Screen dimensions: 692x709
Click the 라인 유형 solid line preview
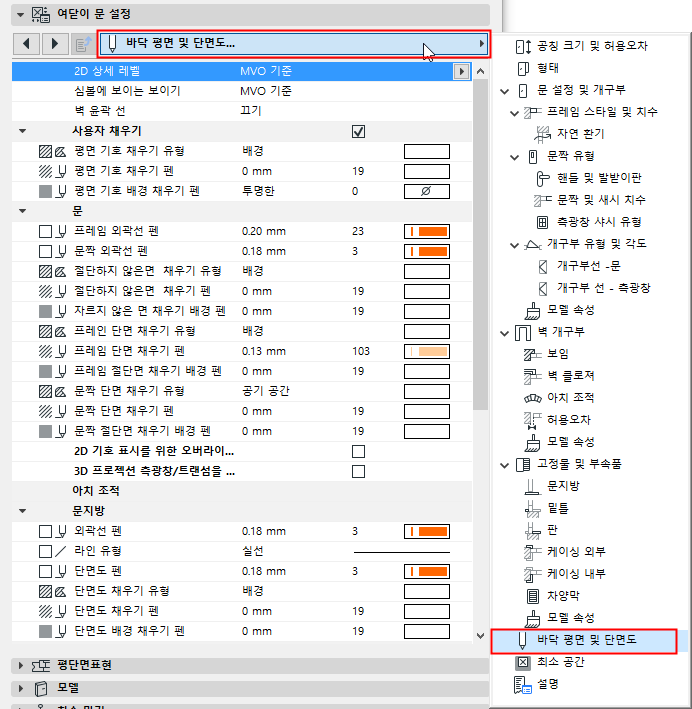[402, 552]
